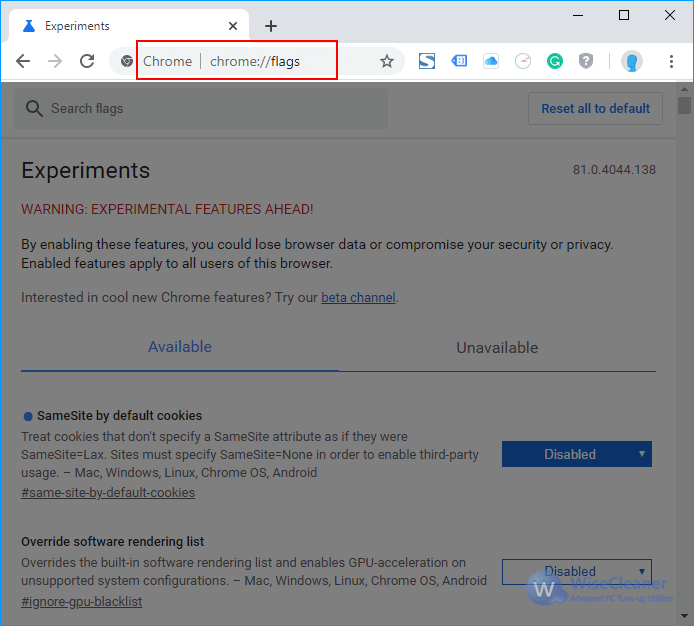Open the Override software rendering list dropdown
The width and height of the screenshot is (694, 626).
click(577, 572)
